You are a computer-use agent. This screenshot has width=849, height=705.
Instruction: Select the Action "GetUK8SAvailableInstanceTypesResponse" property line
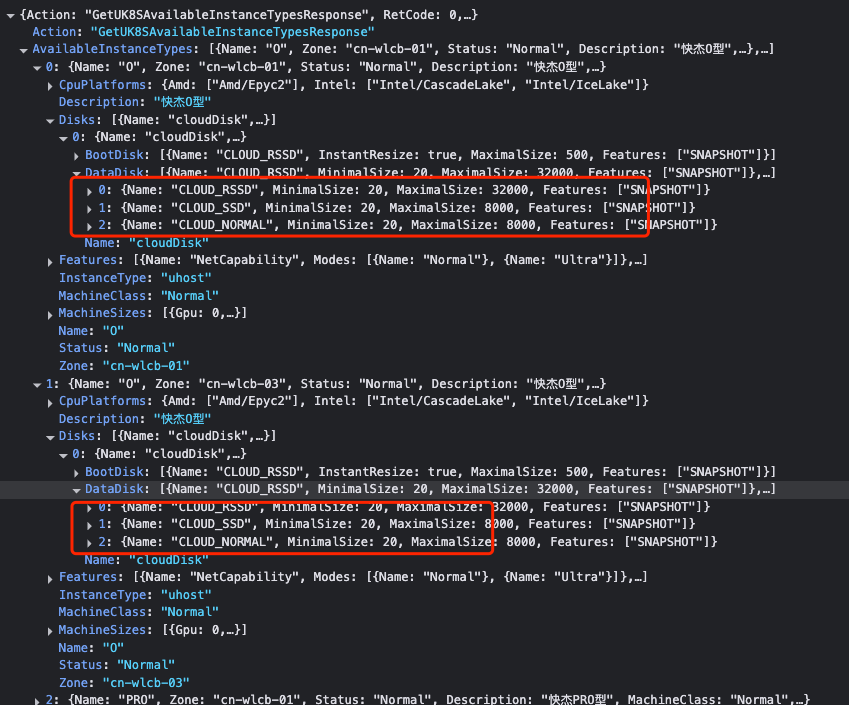[203, 32]
